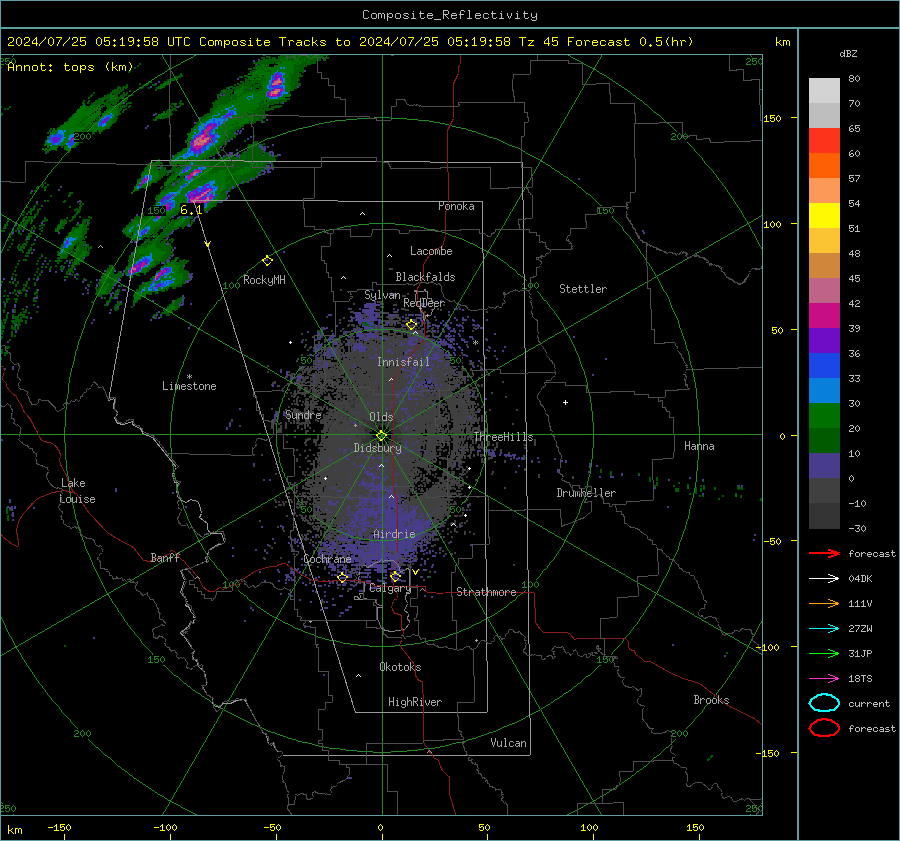Image resolution: width=900 pixels, height=841 pixels.
Task: Click the Brooks label on the map
Action: (711, 700)
